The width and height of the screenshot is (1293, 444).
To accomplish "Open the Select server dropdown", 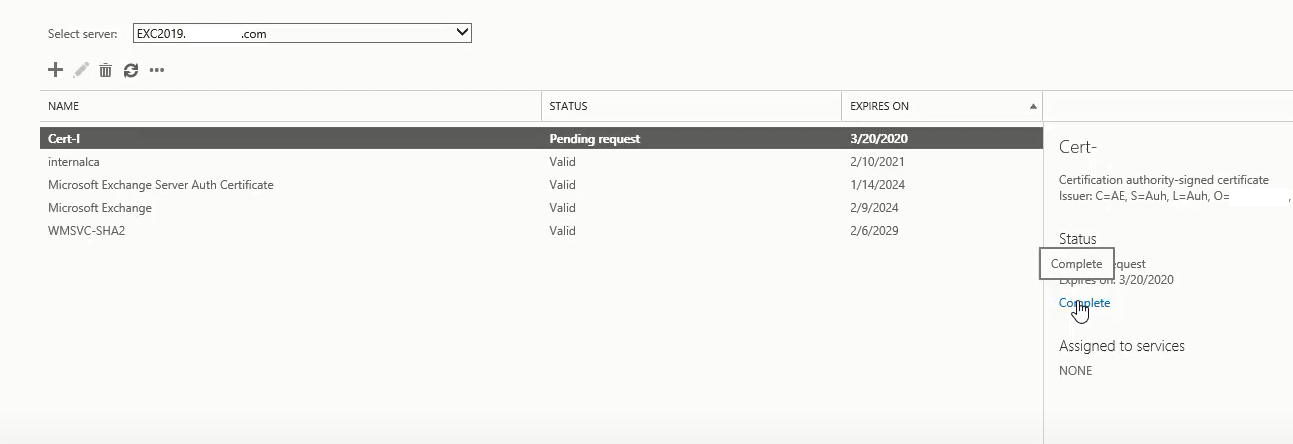I will [302, 33].
